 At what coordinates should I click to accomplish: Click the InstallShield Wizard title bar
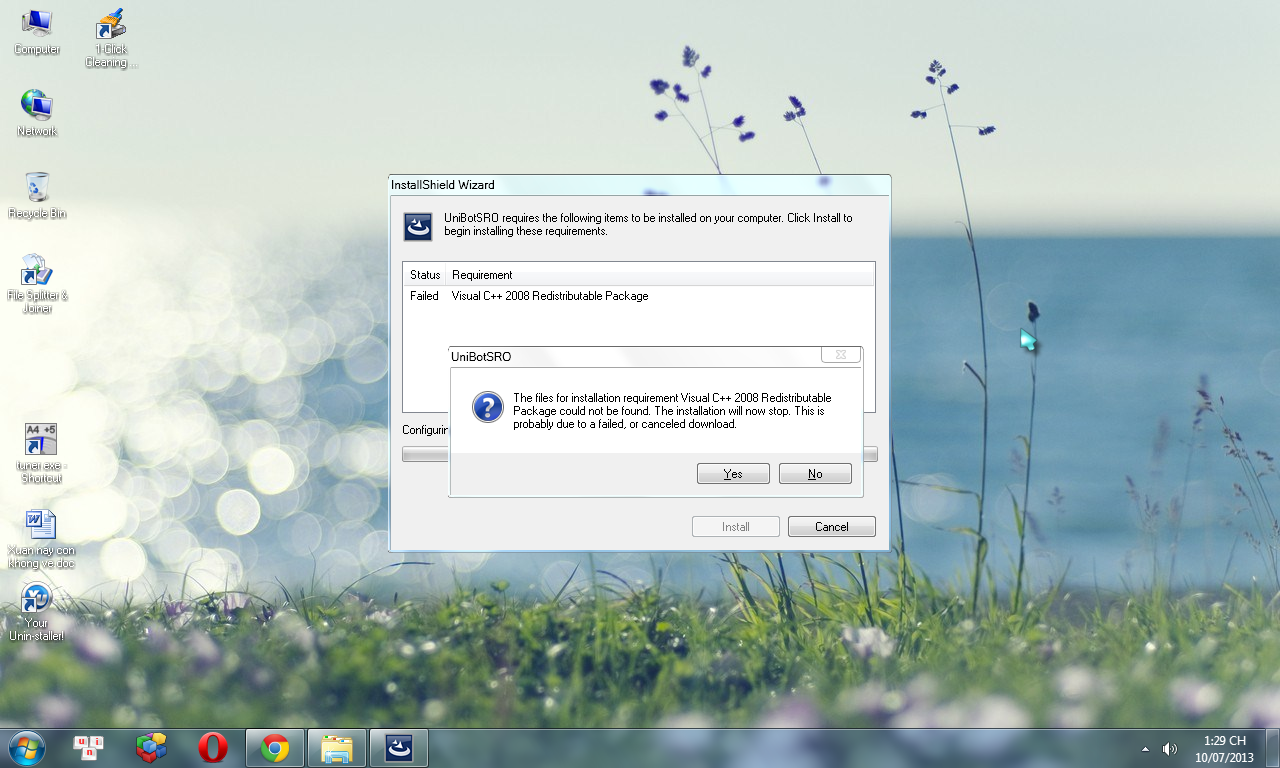click(x=639, y=185)
